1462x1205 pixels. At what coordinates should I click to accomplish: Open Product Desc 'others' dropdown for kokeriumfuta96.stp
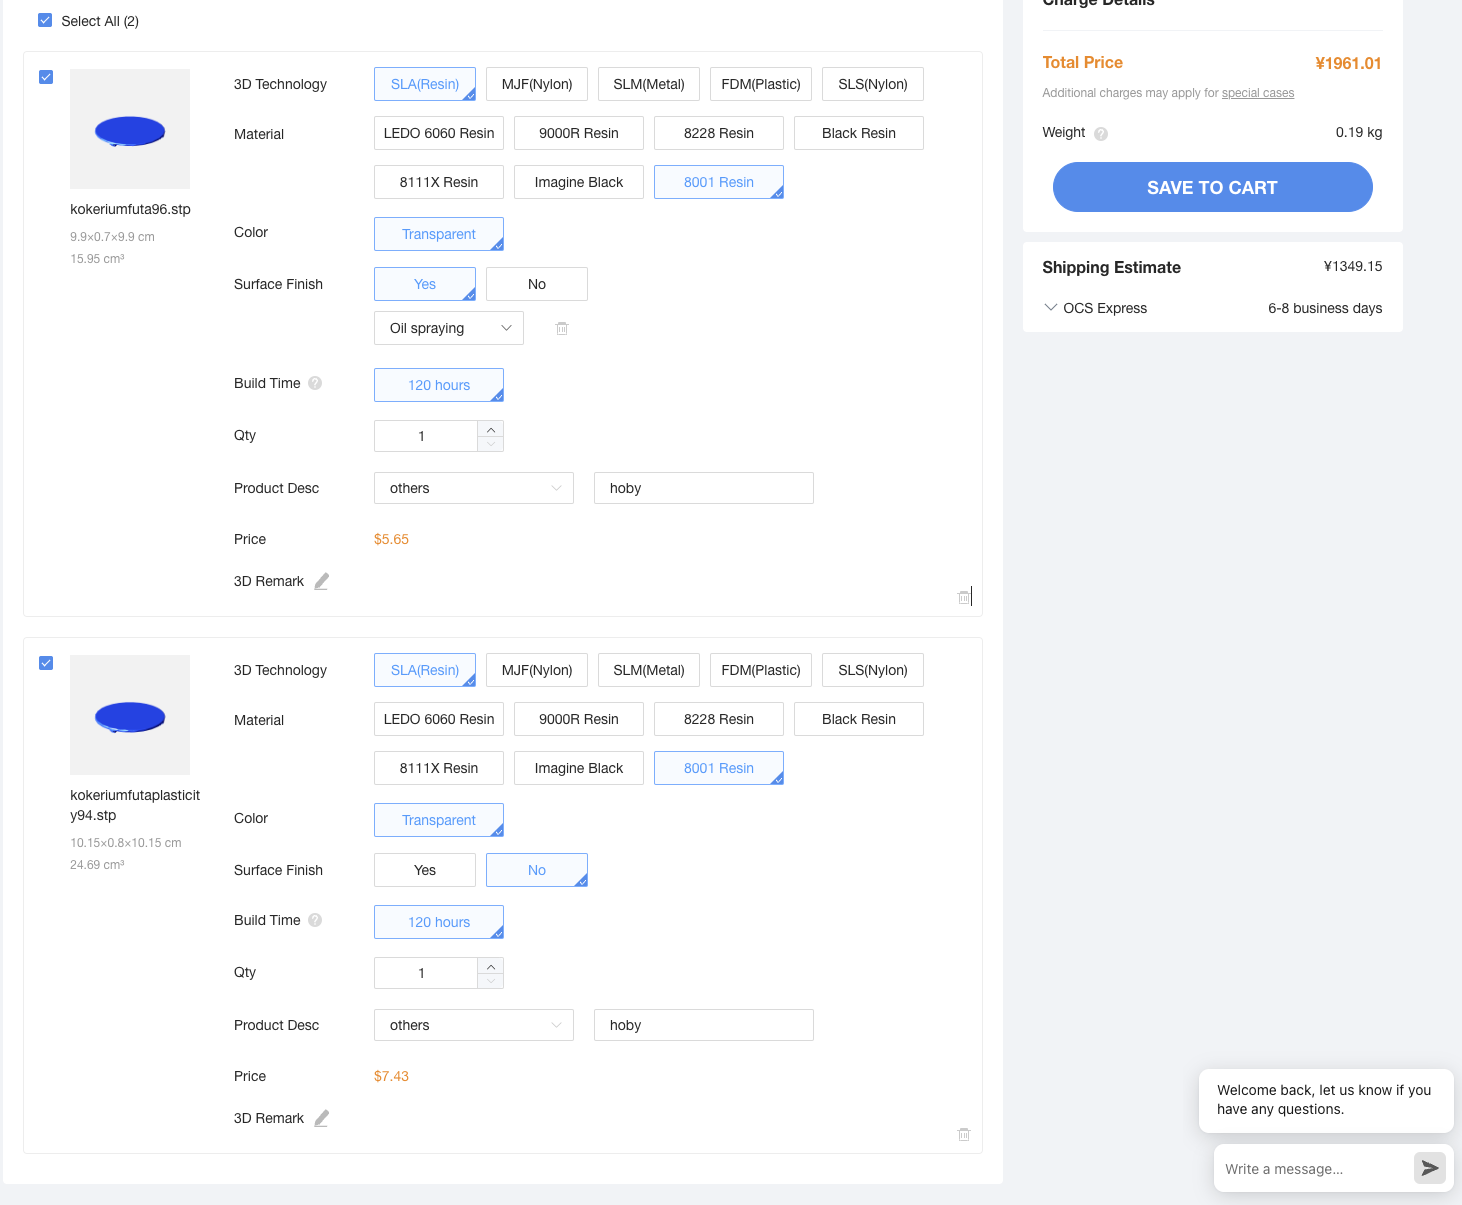click(x=474, y=488)
